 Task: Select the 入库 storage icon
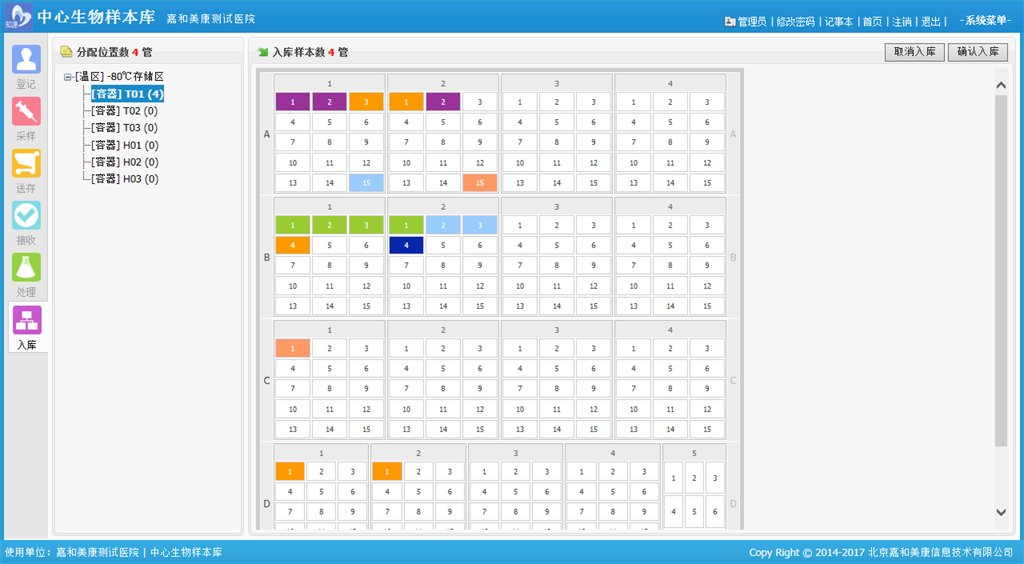[26, 320]
